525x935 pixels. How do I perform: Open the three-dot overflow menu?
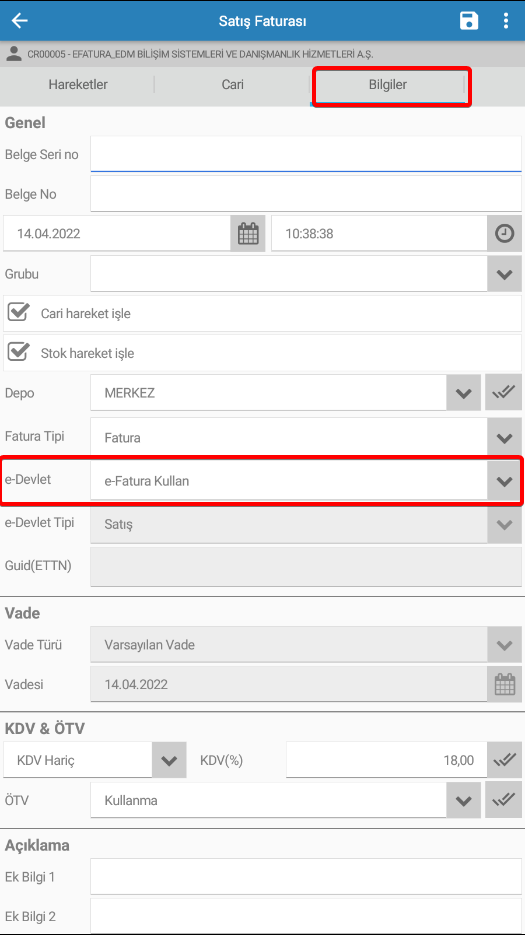pyautogui.click(x=505, y=21)
